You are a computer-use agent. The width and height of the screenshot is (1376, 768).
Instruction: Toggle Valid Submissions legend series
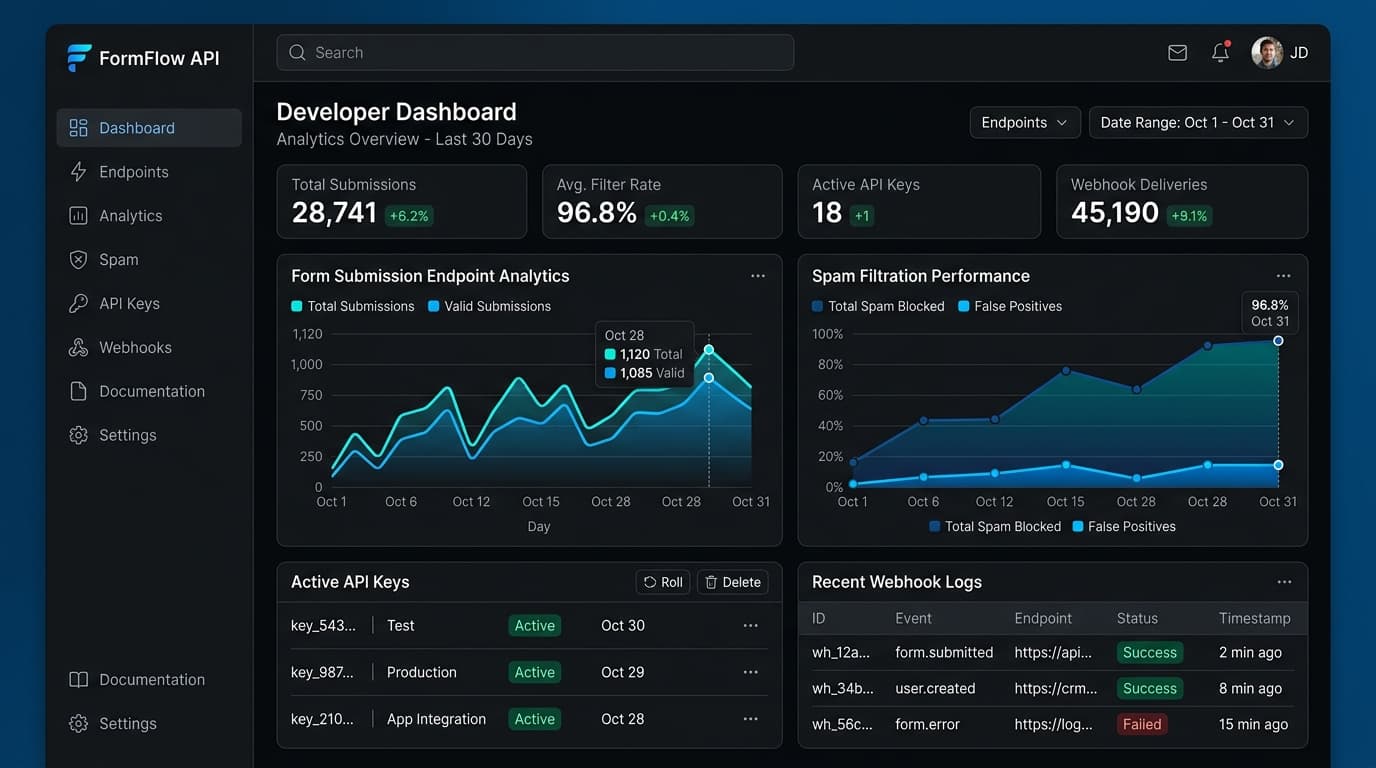coord(489,307)
